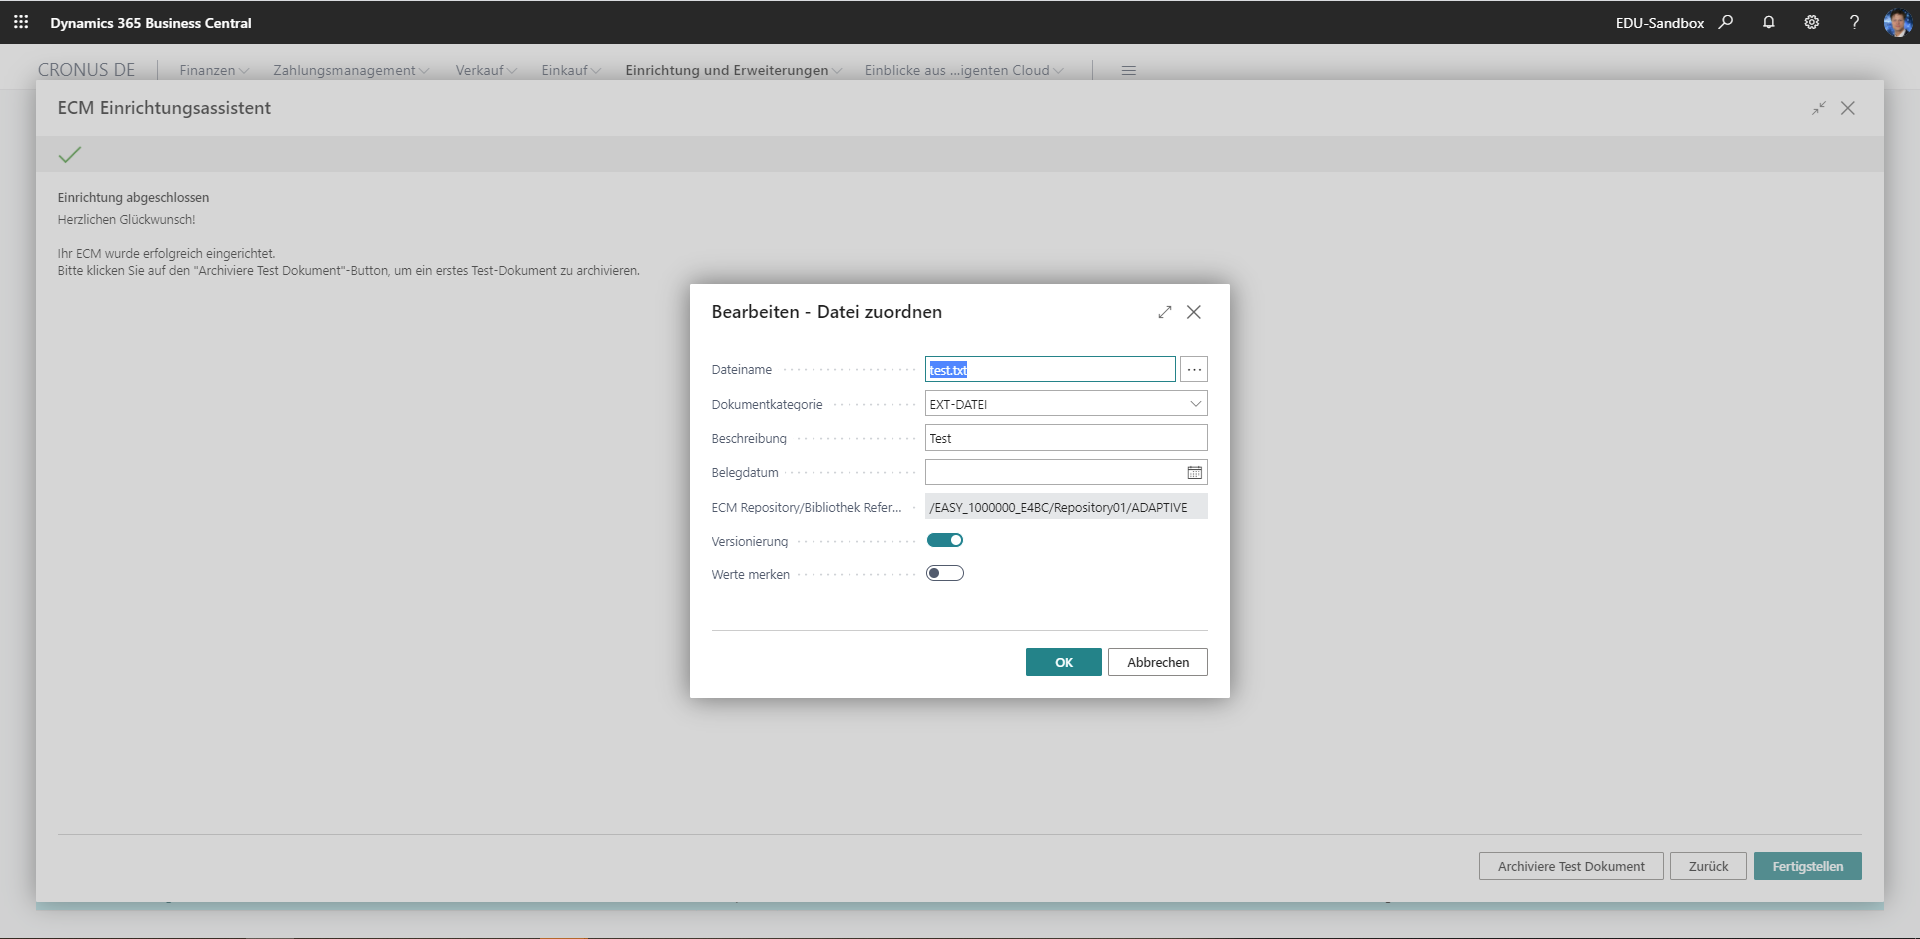Expand the Zahlungsmanagement menu
Viewport: 1920px width, 939px height.
point(351,70)
